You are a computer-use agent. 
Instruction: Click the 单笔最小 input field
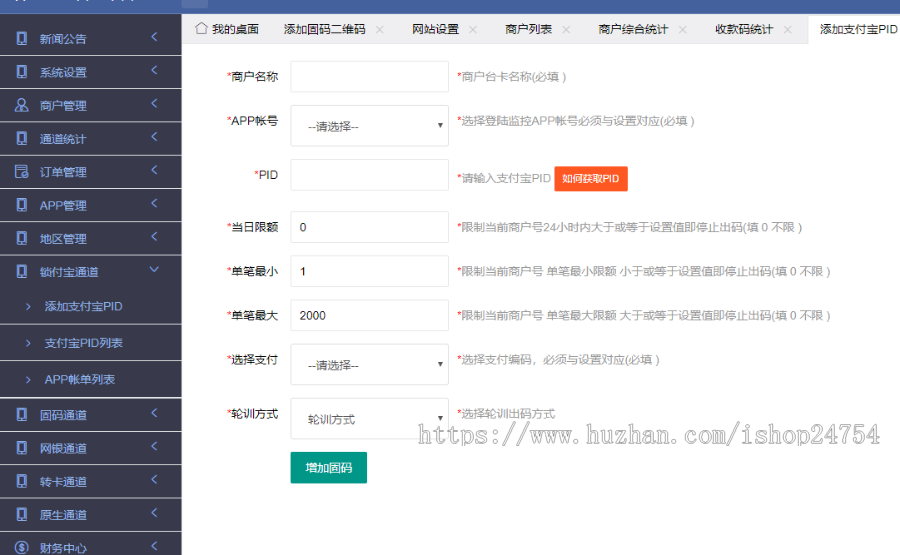(369, 271)
